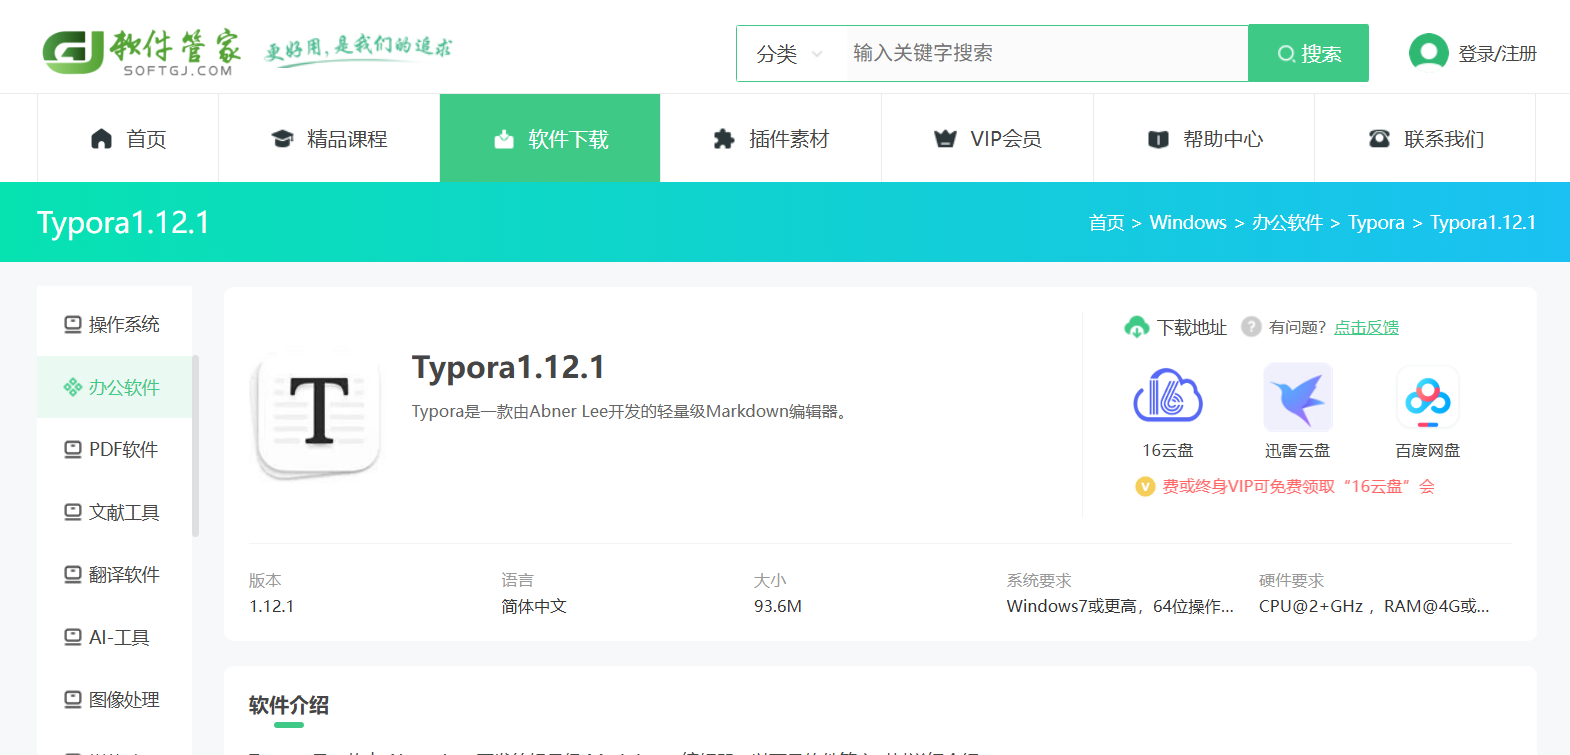This screenshot has height=755, width=1570.
Task: Click the 插件素材 puzzle piece icon
Action: coord(724,139)
